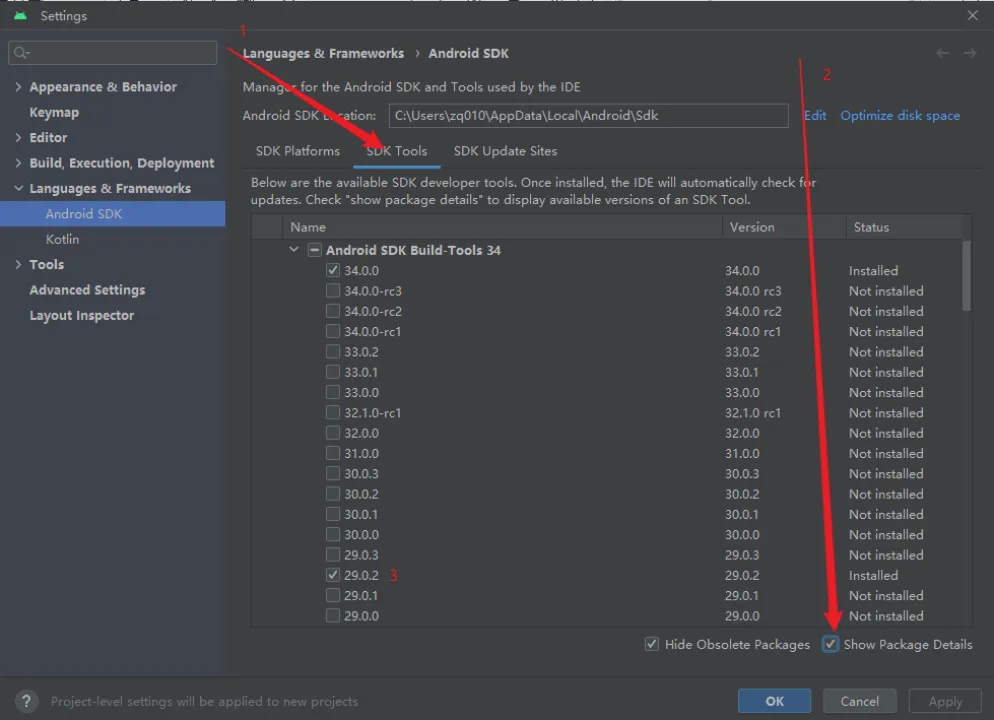Image resolution: width=994 pixels, height=720 pixels.
Task: Open the SDK Update Sites tab
Action: 505,151
